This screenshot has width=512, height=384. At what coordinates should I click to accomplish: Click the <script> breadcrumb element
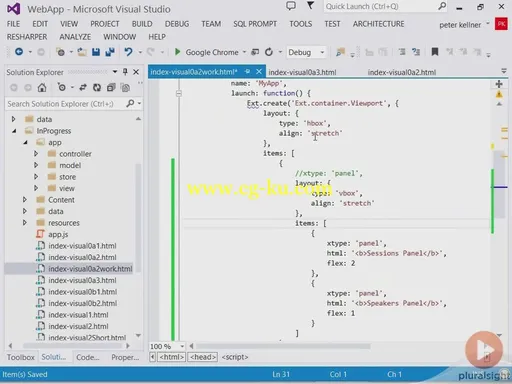click(x=235, y=357)
